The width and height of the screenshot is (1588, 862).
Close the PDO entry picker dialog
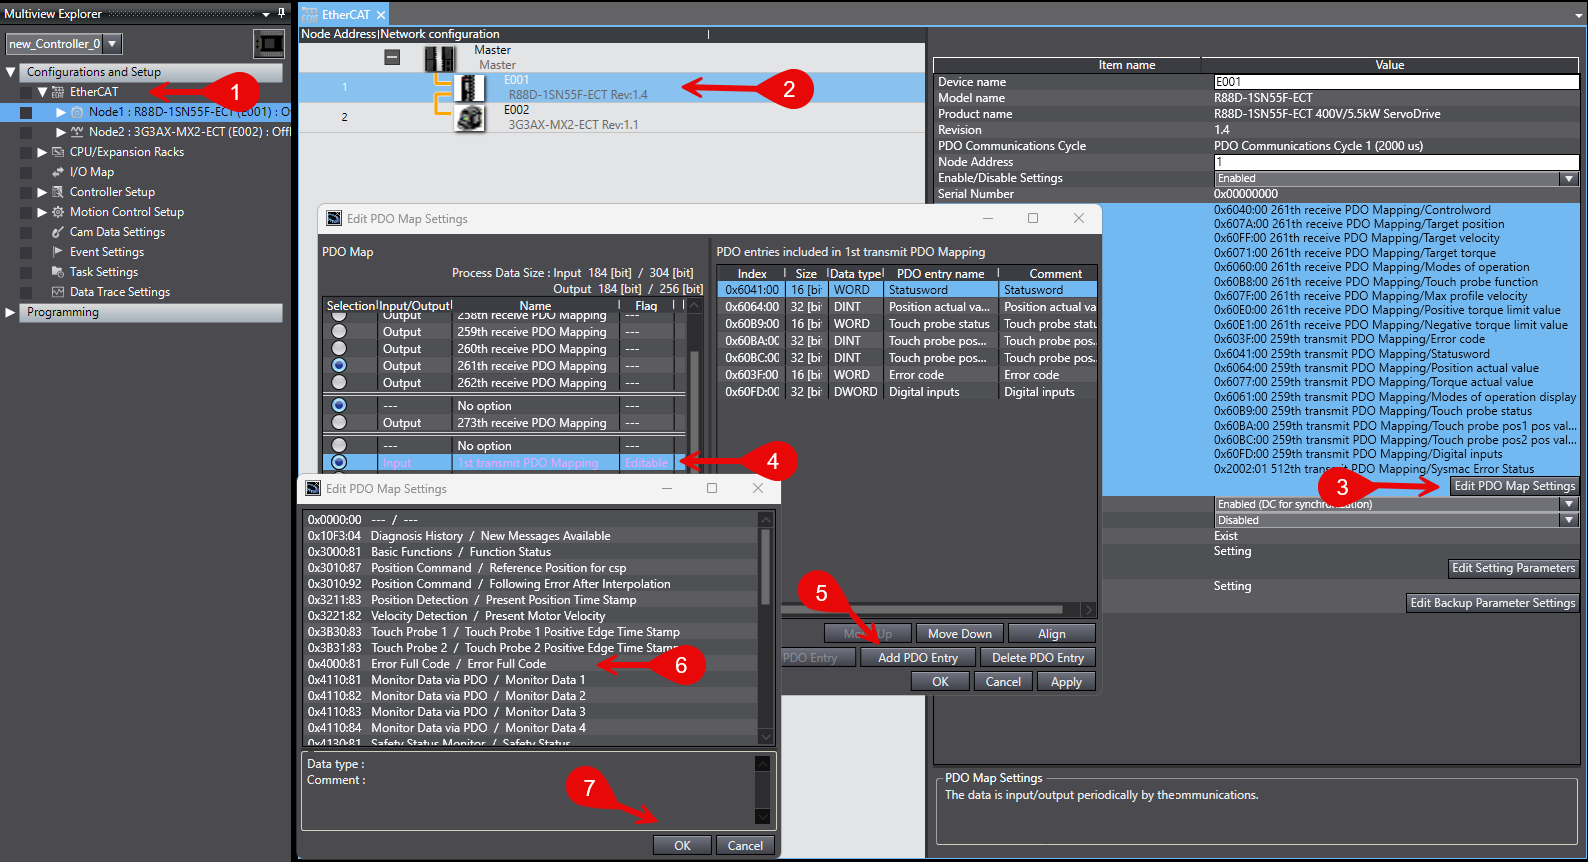[x=758, y=488]
